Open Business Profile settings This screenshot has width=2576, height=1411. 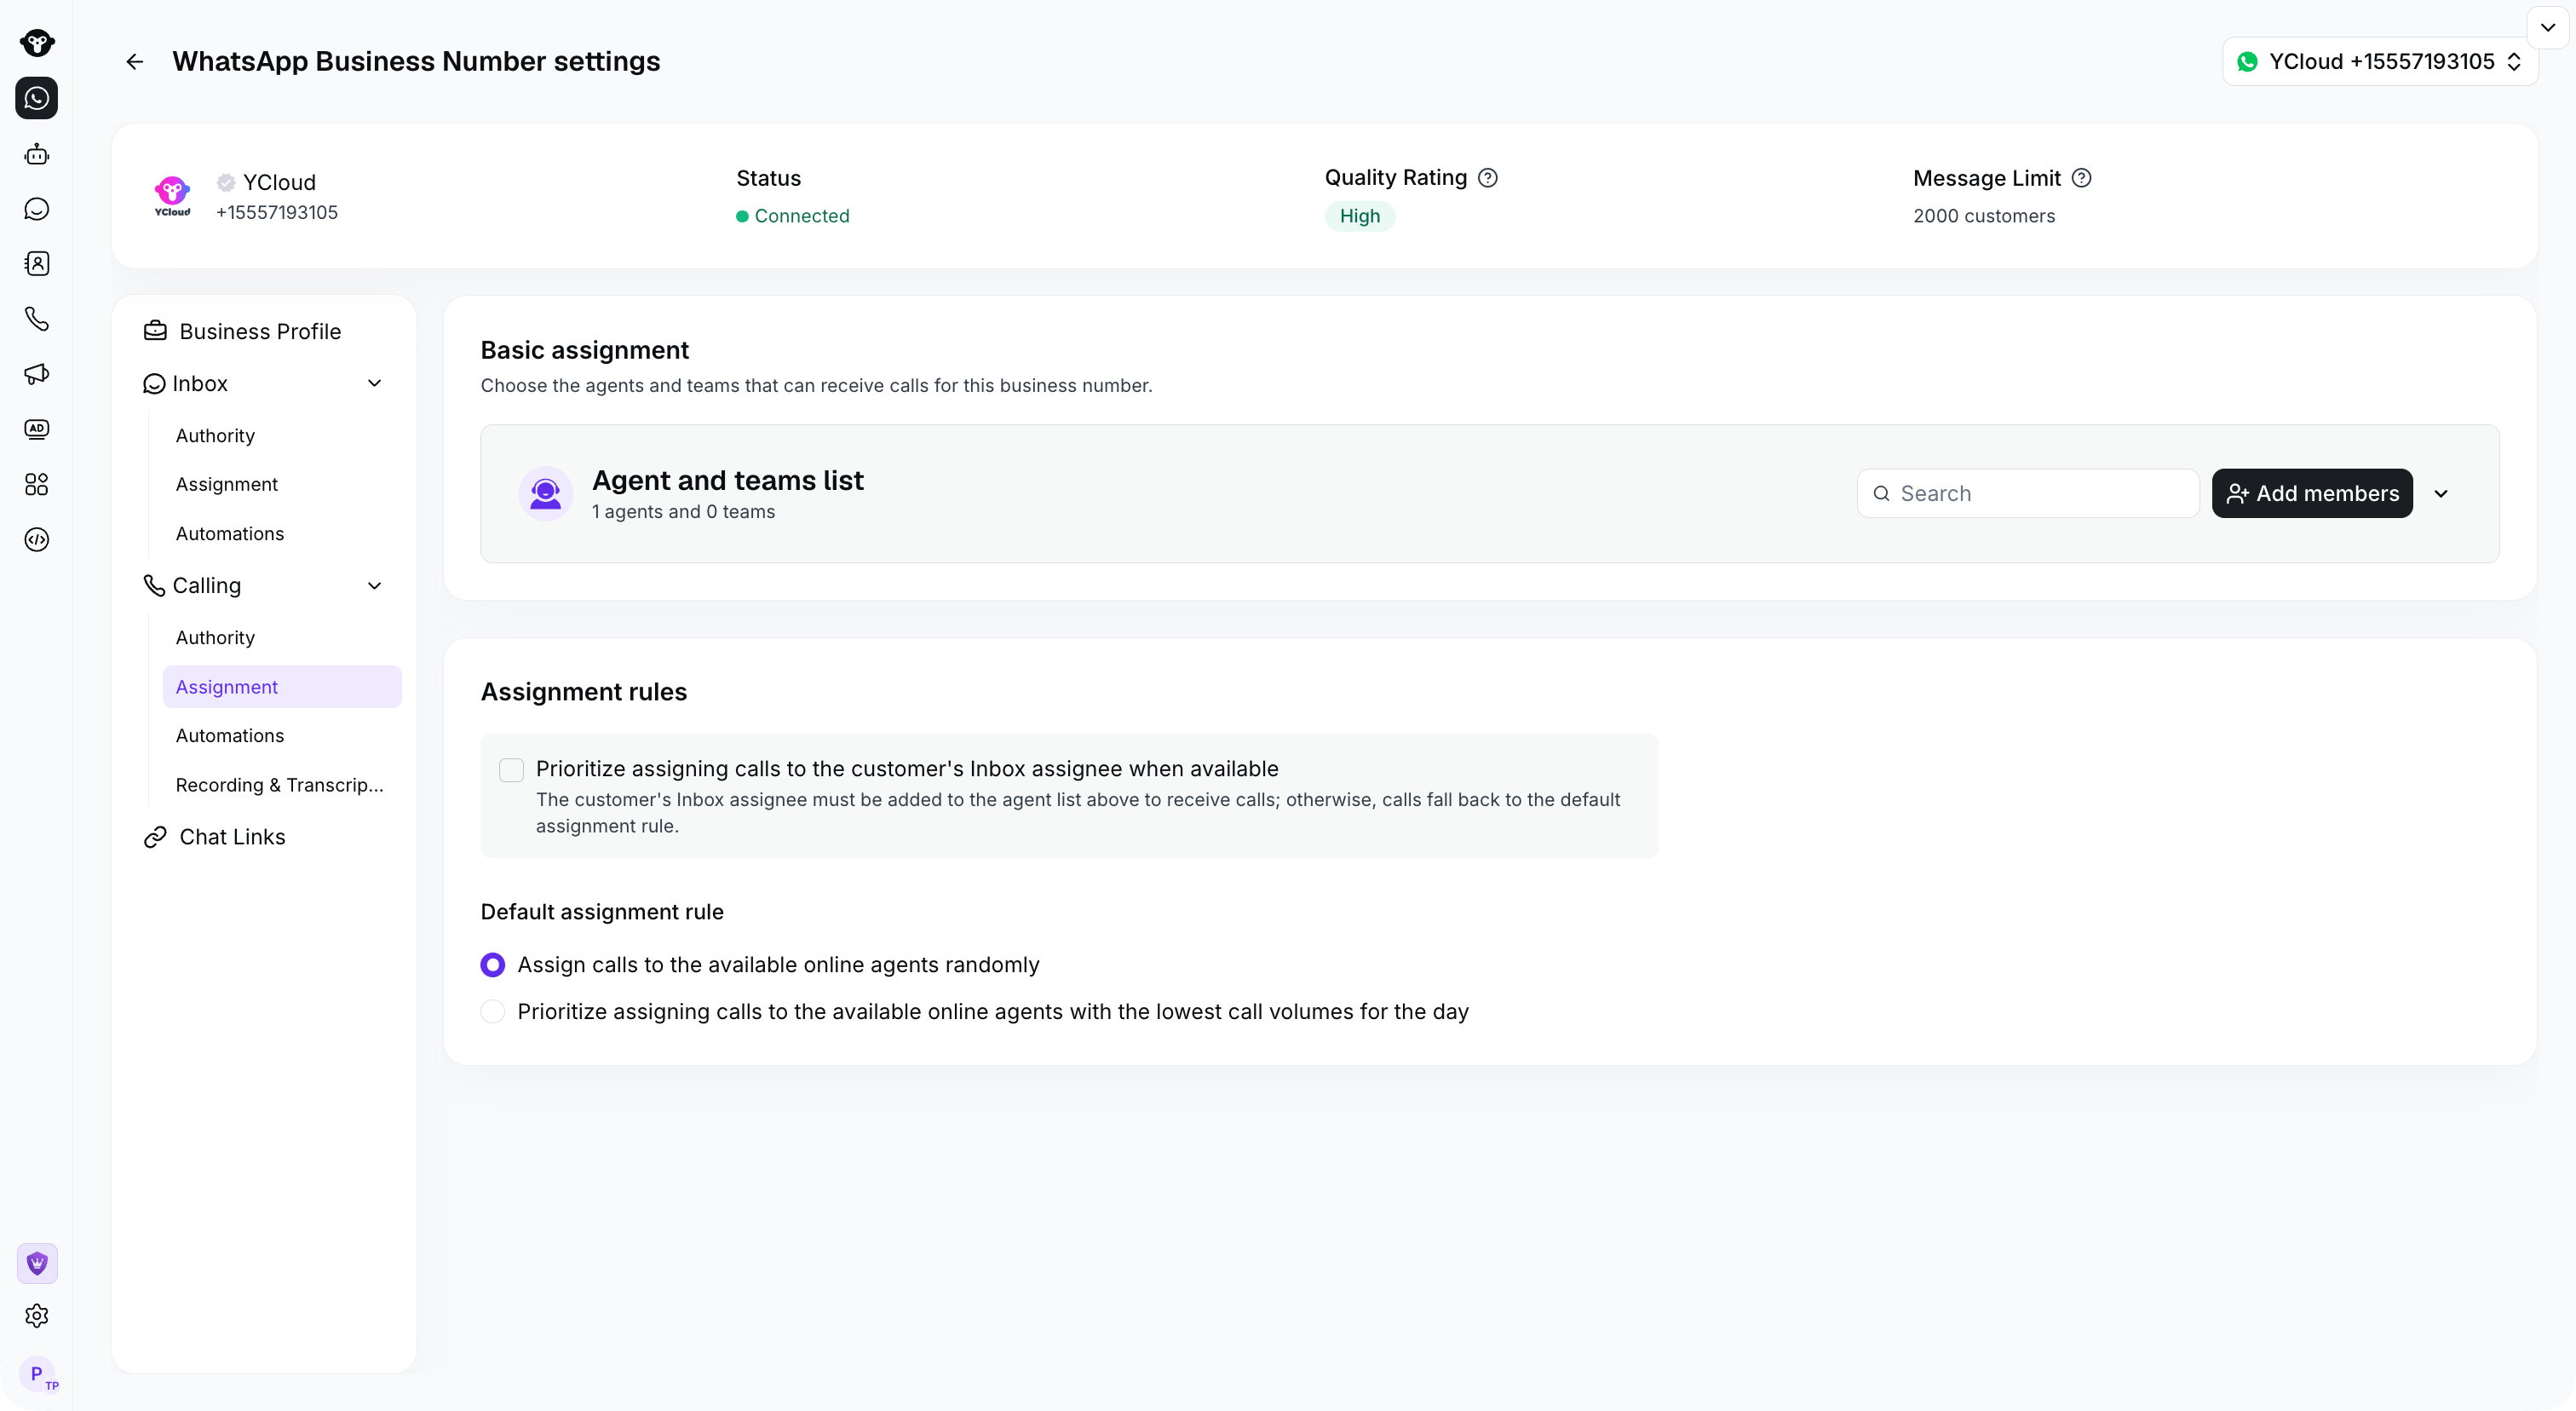point(260,331)
